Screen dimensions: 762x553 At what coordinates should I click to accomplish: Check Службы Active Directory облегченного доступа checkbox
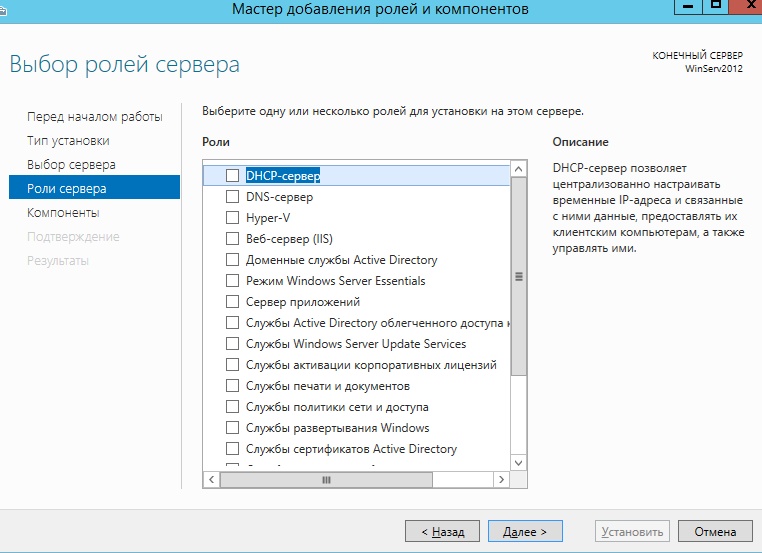click(232, 323)
